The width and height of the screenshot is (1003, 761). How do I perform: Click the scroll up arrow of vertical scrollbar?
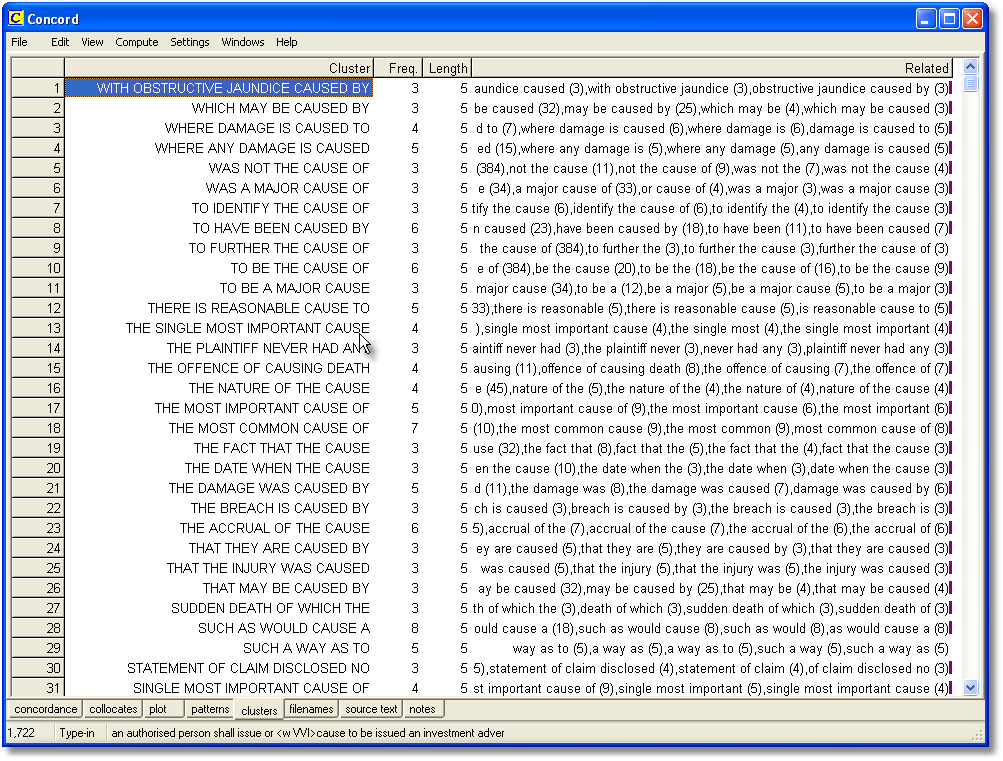(970, 68)
